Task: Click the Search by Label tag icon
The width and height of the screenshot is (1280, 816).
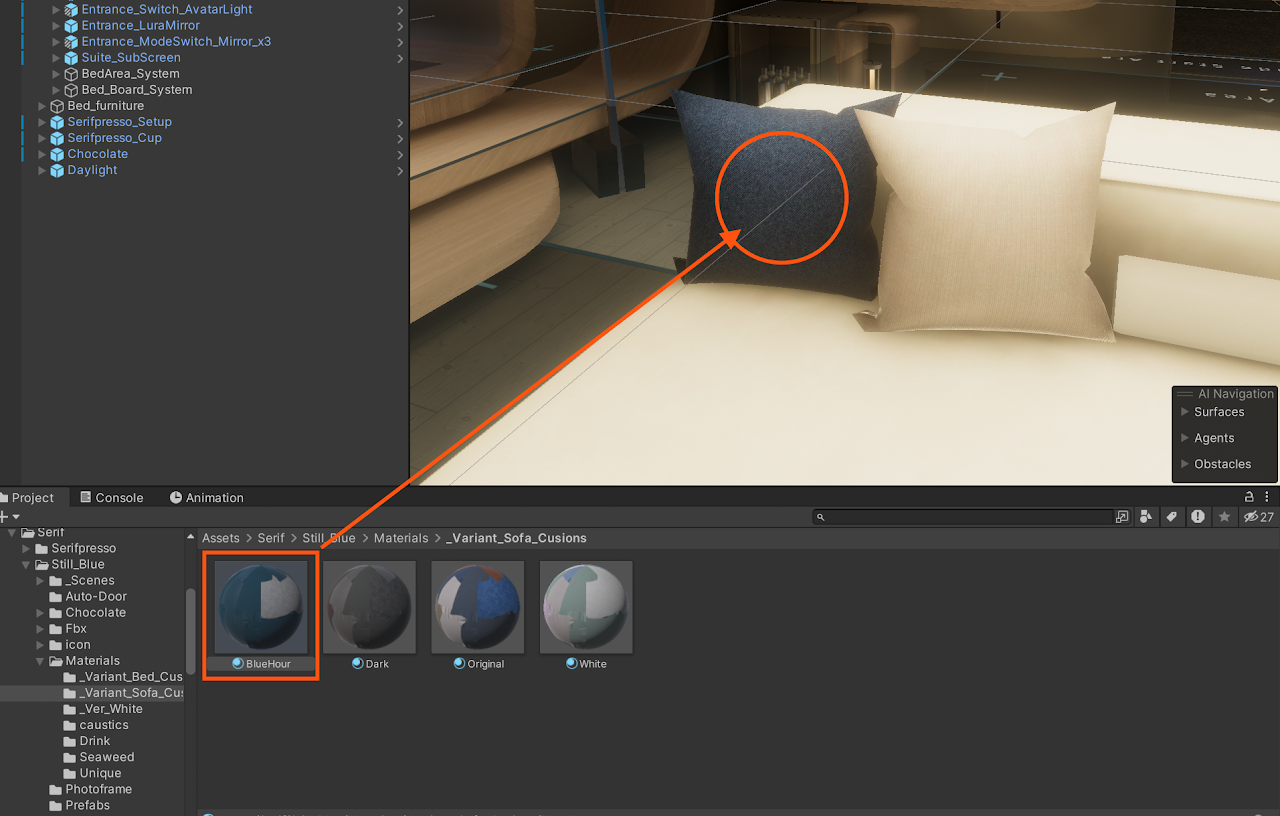Action: point(1171,517)
